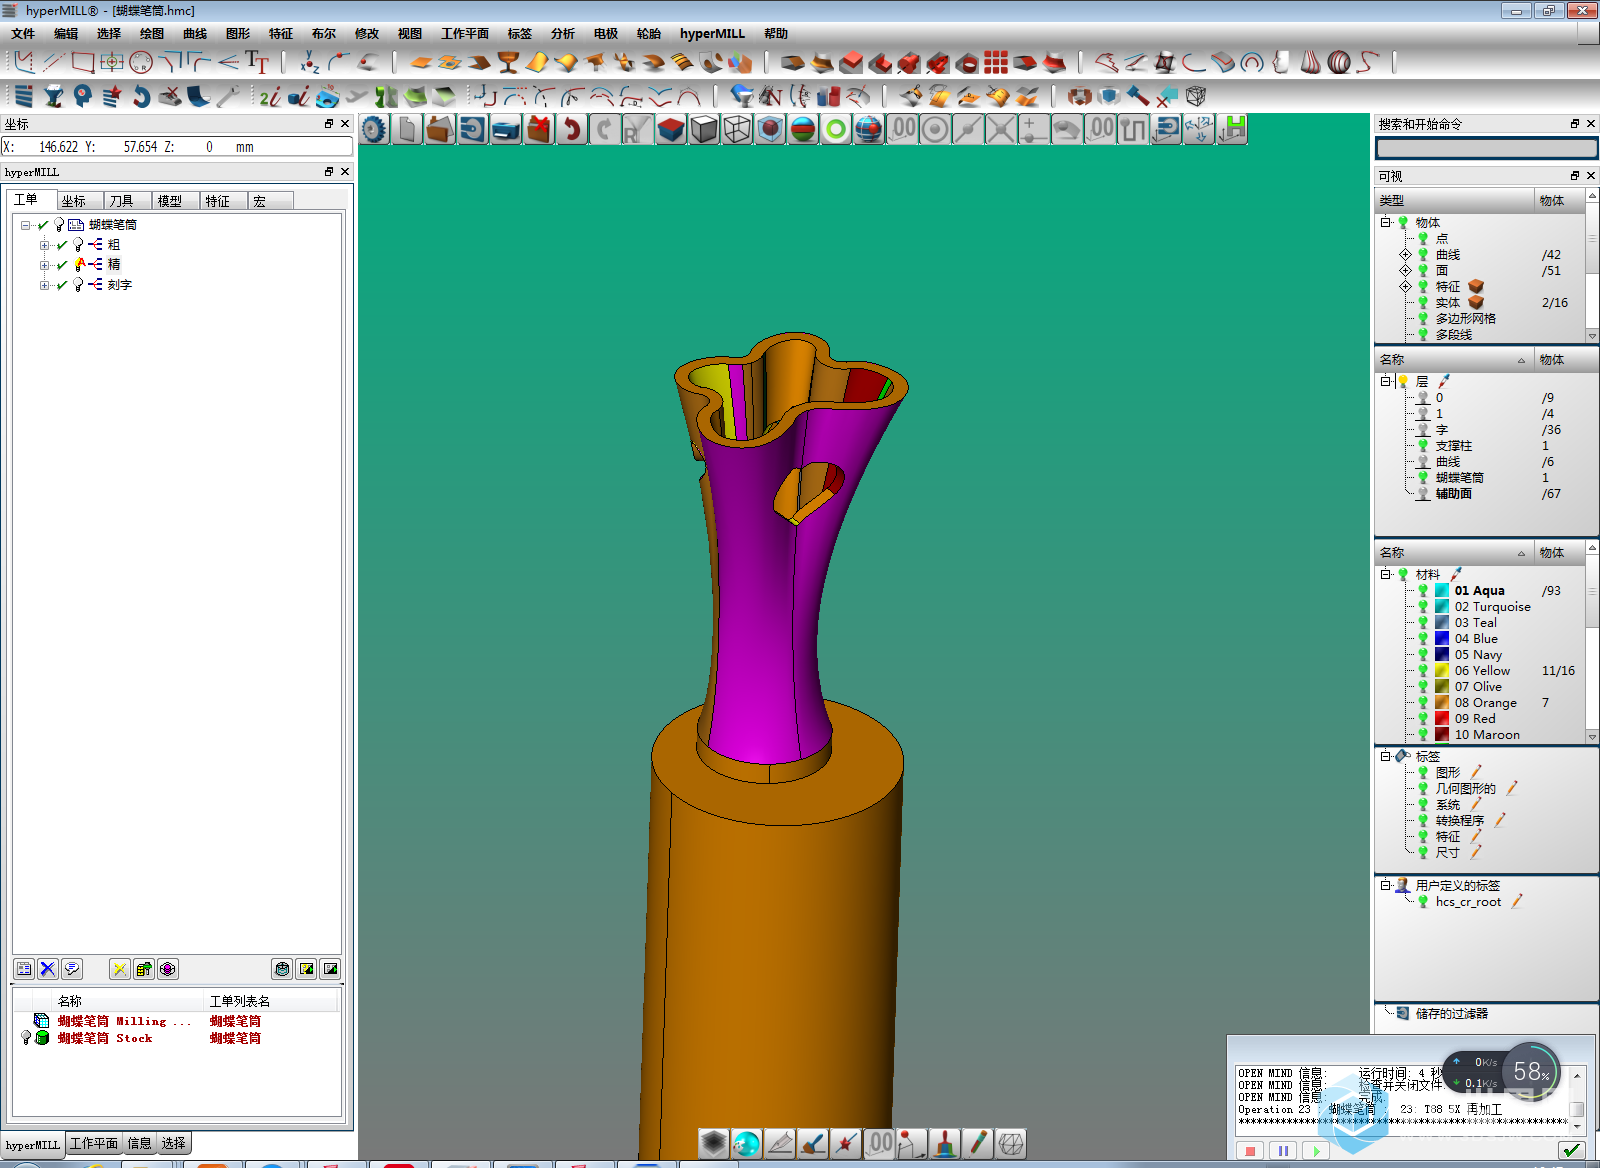Click the green play button in the message window

[x=1316, y=1151]
